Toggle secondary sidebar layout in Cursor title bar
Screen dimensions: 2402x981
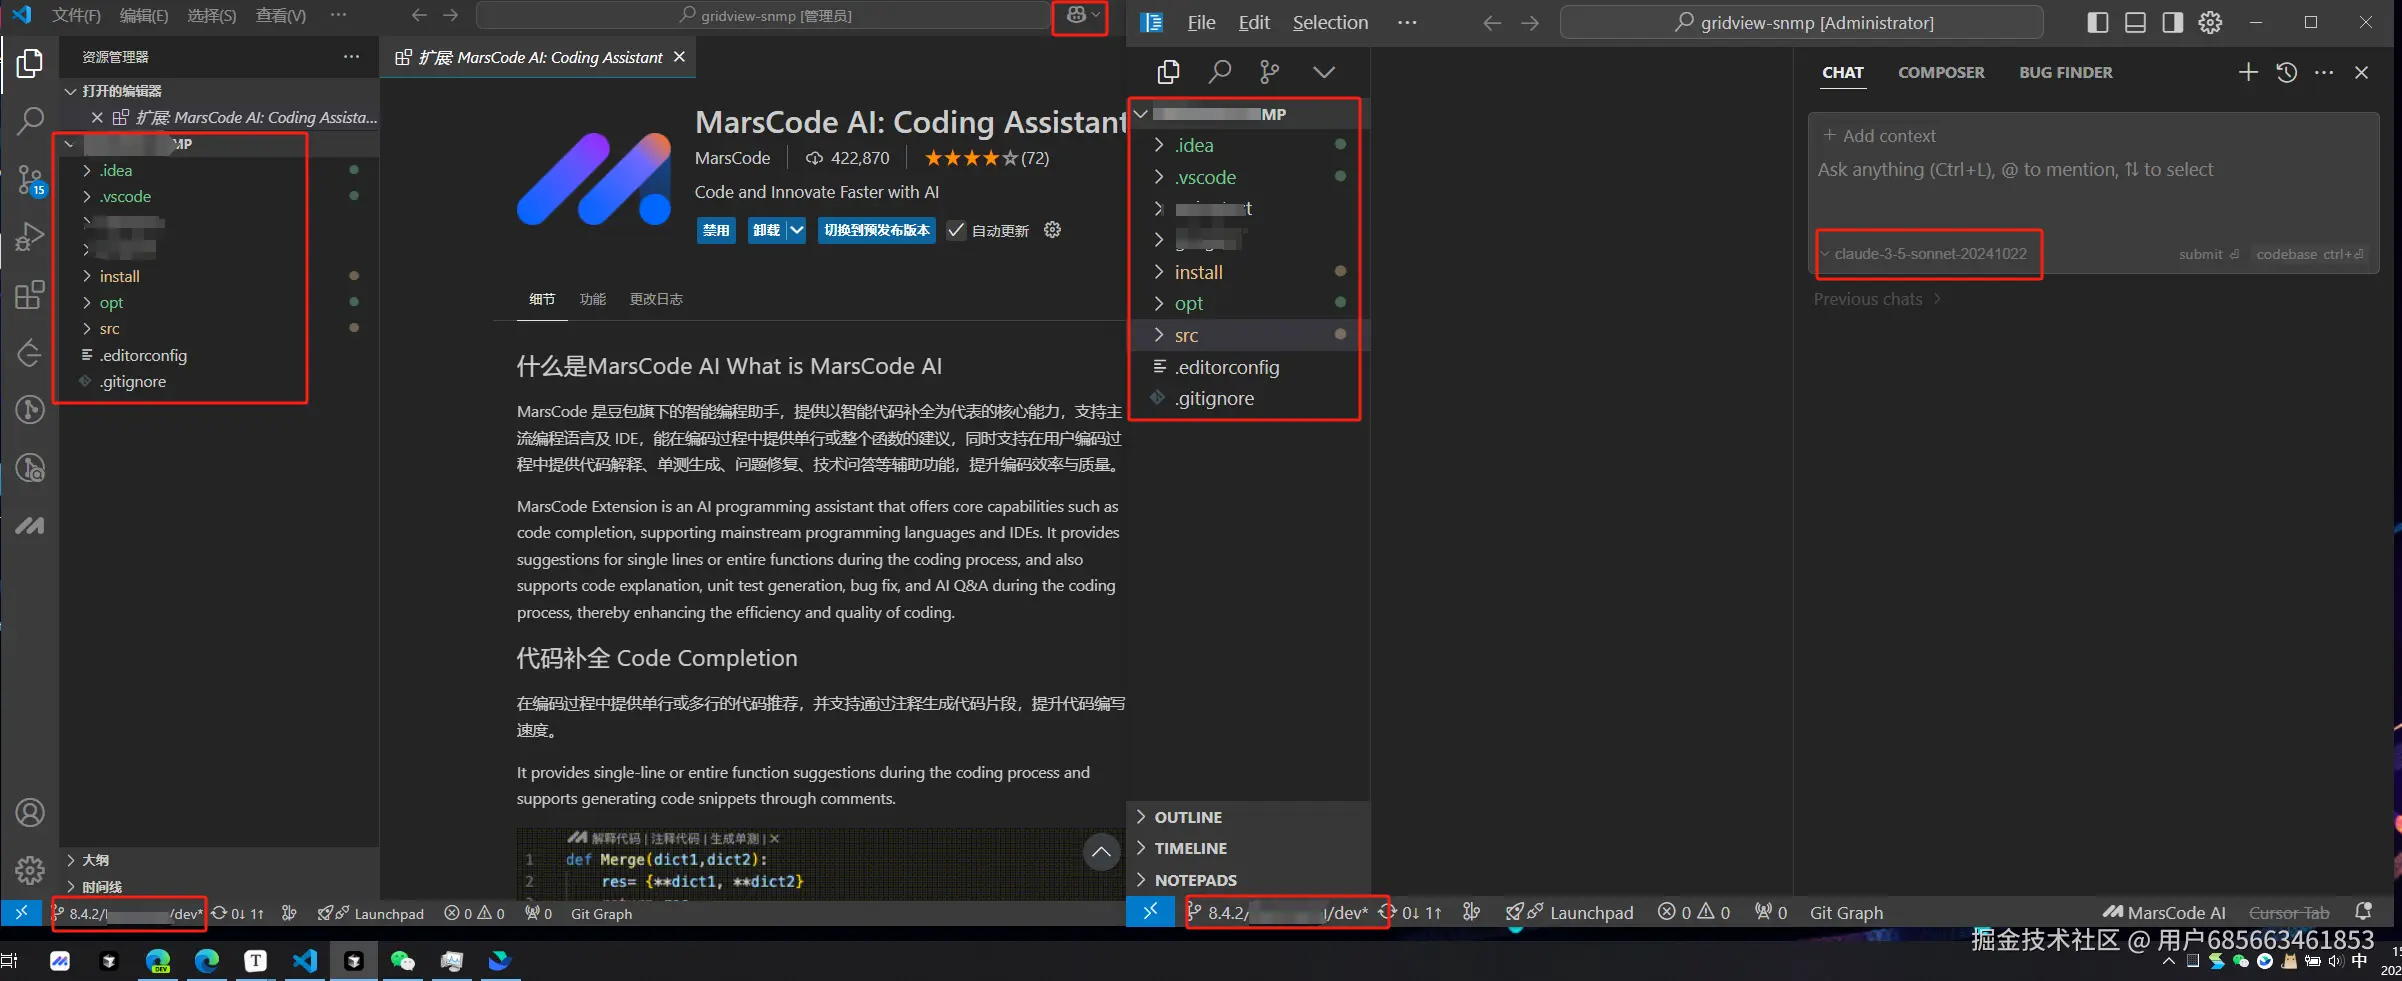[x=2172, y=22]
